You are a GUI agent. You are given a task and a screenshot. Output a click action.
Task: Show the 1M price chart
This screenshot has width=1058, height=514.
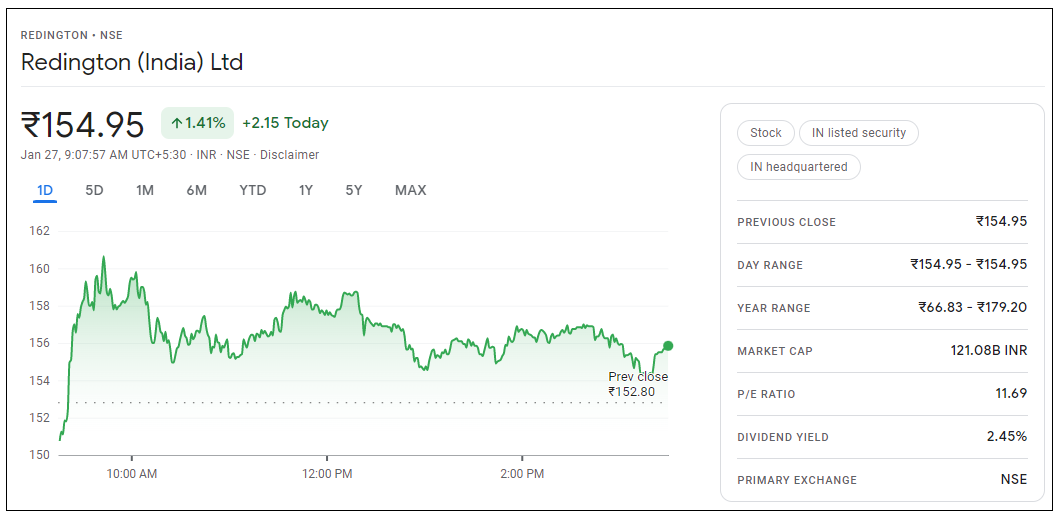pos(145,190)
